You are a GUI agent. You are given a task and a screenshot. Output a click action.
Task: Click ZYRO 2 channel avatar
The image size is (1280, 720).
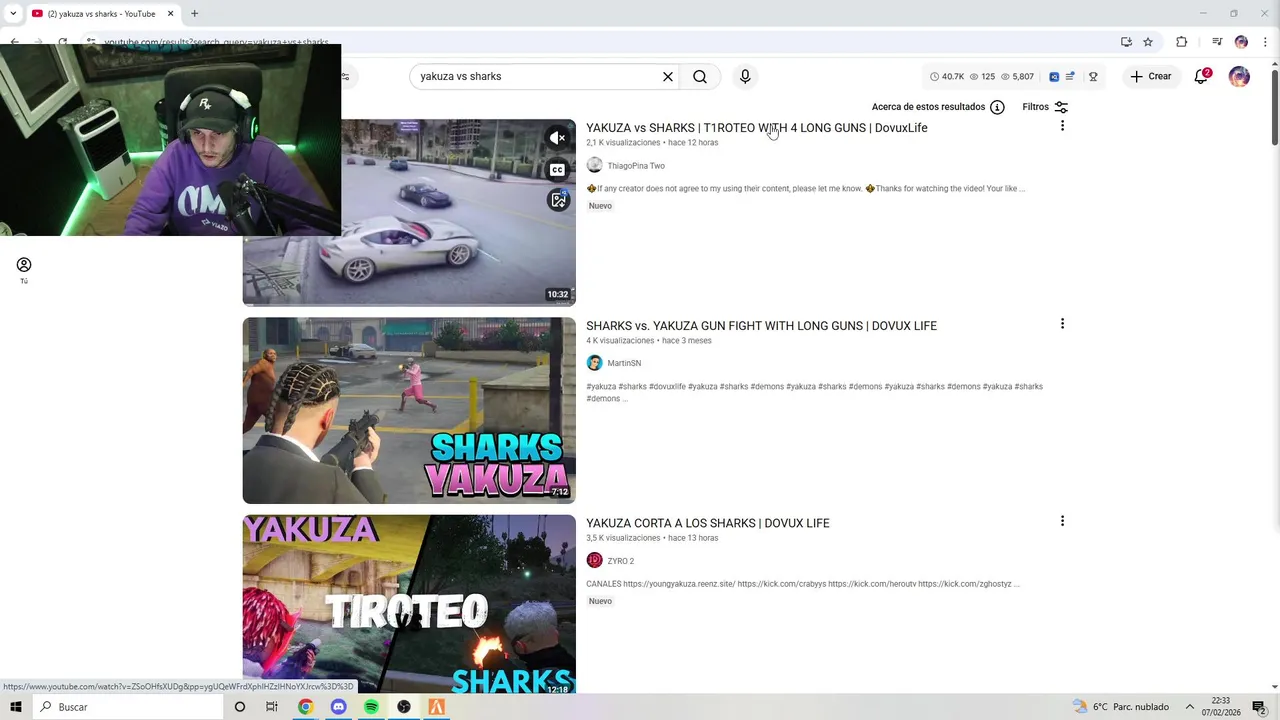(x=594, y=560)
